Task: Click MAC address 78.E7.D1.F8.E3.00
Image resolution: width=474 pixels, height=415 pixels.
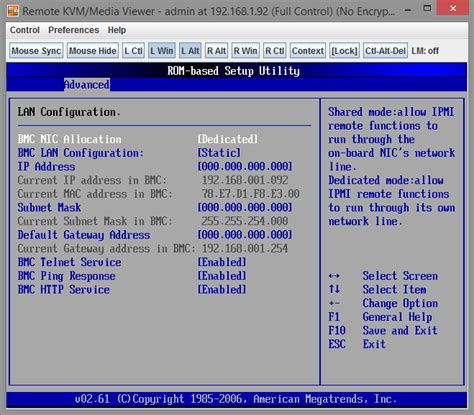Action: click(x=251, y=194)
